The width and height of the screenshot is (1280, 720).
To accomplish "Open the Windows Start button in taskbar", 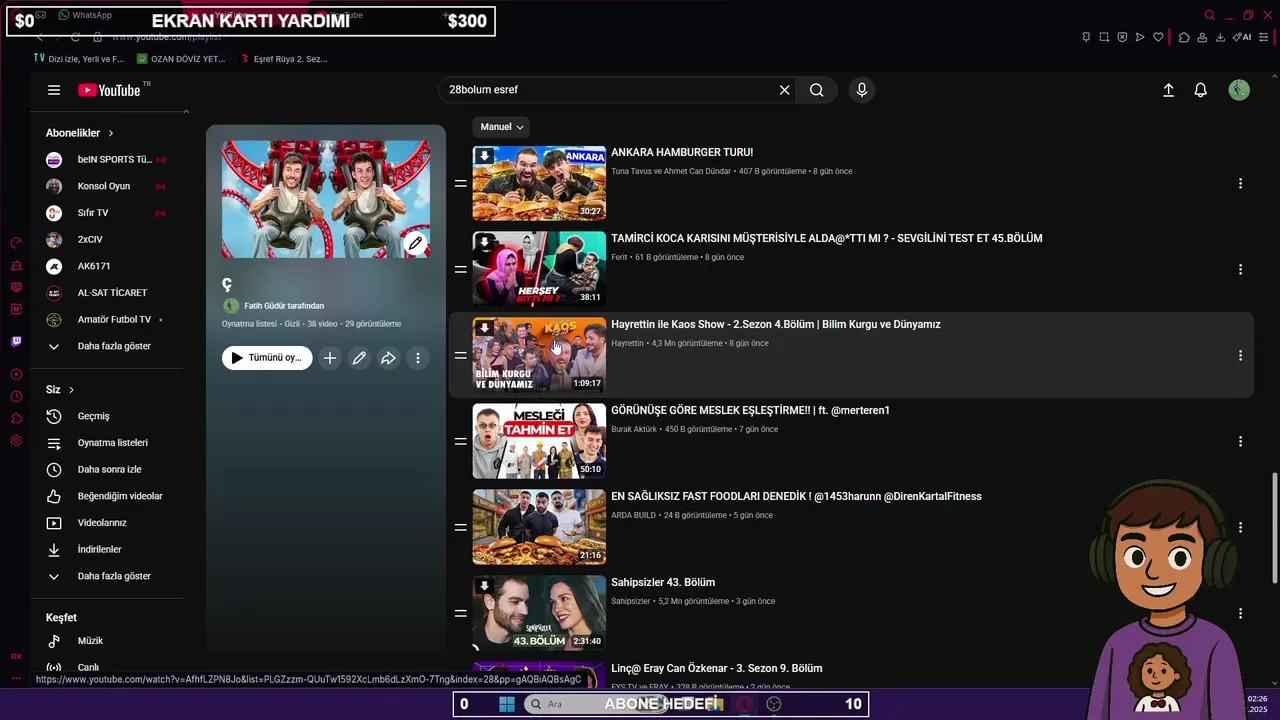I will pyautogui.click(x=506, y=704).
